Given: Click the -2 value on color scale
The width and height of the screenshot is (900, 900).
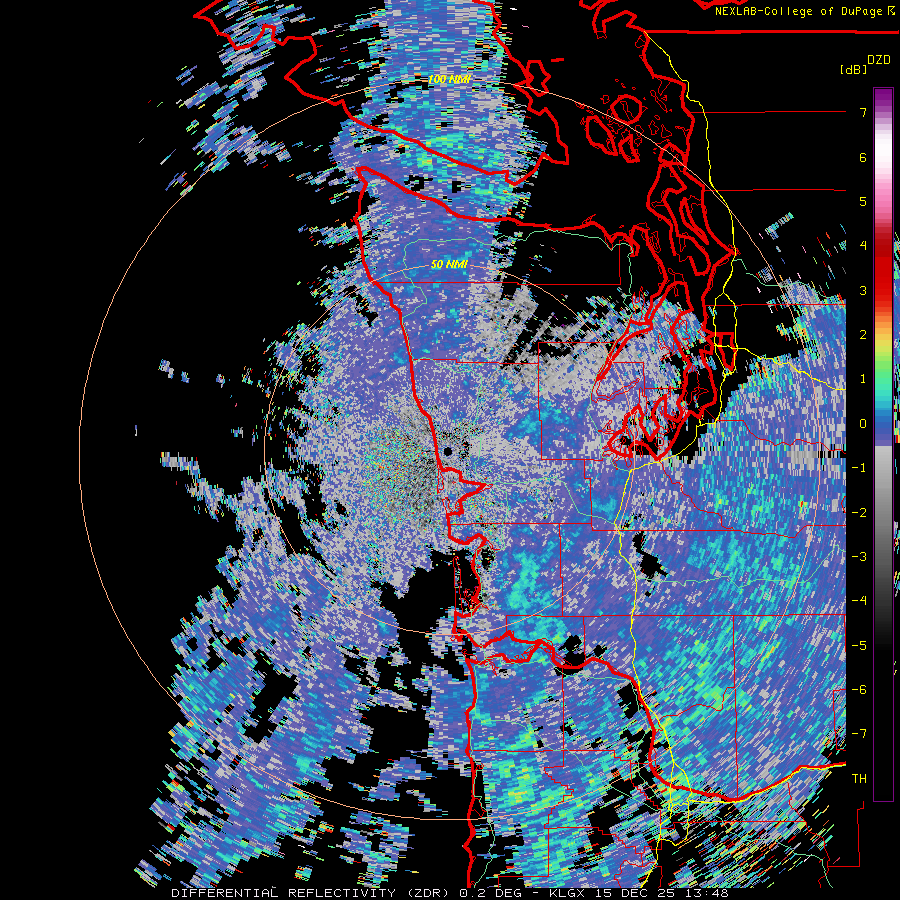Looking at the screenshot, I should (x=859, y=512).
